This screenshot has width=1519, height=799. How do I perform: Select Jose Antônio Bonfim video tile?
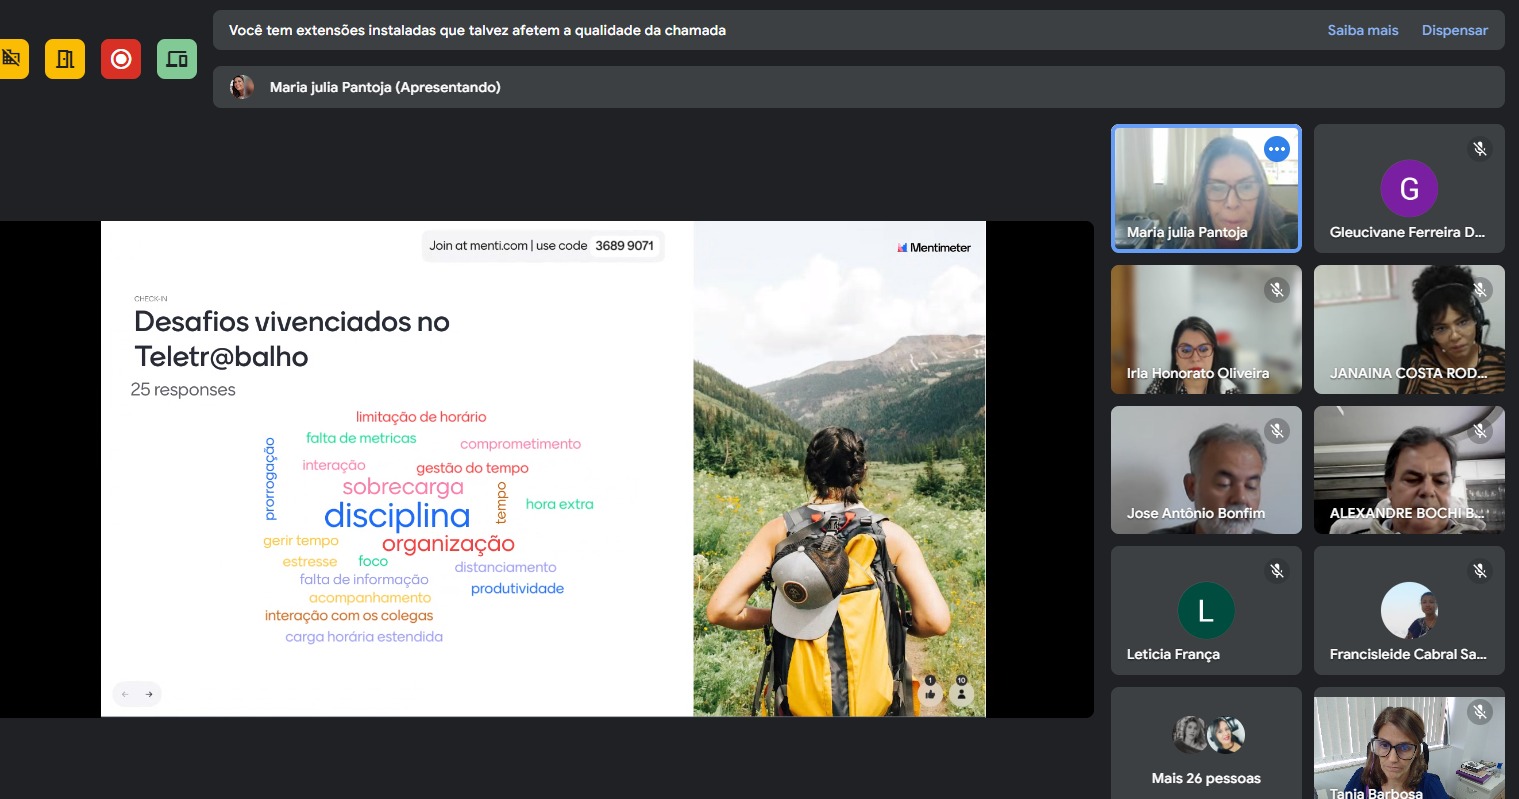[1205, 470]
